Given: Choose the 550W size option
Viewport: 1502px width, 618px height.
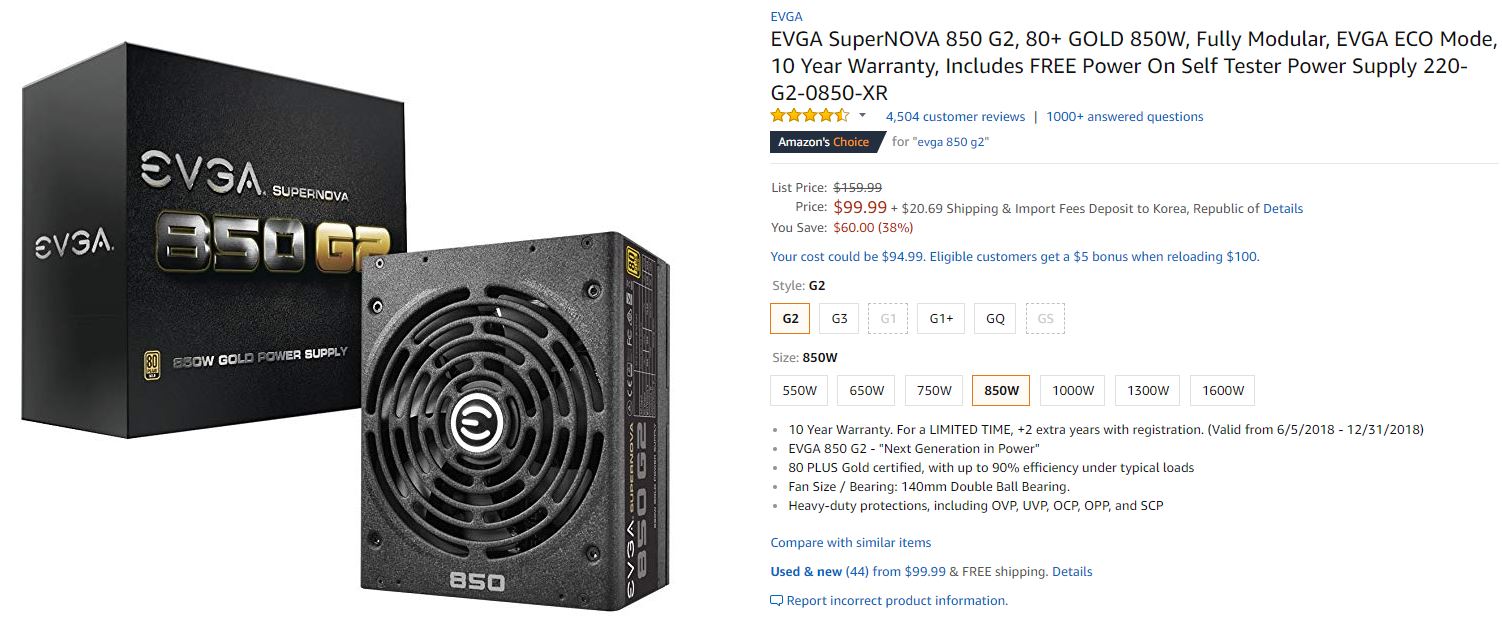Looking at the screenshot, I should pos(799,390).
